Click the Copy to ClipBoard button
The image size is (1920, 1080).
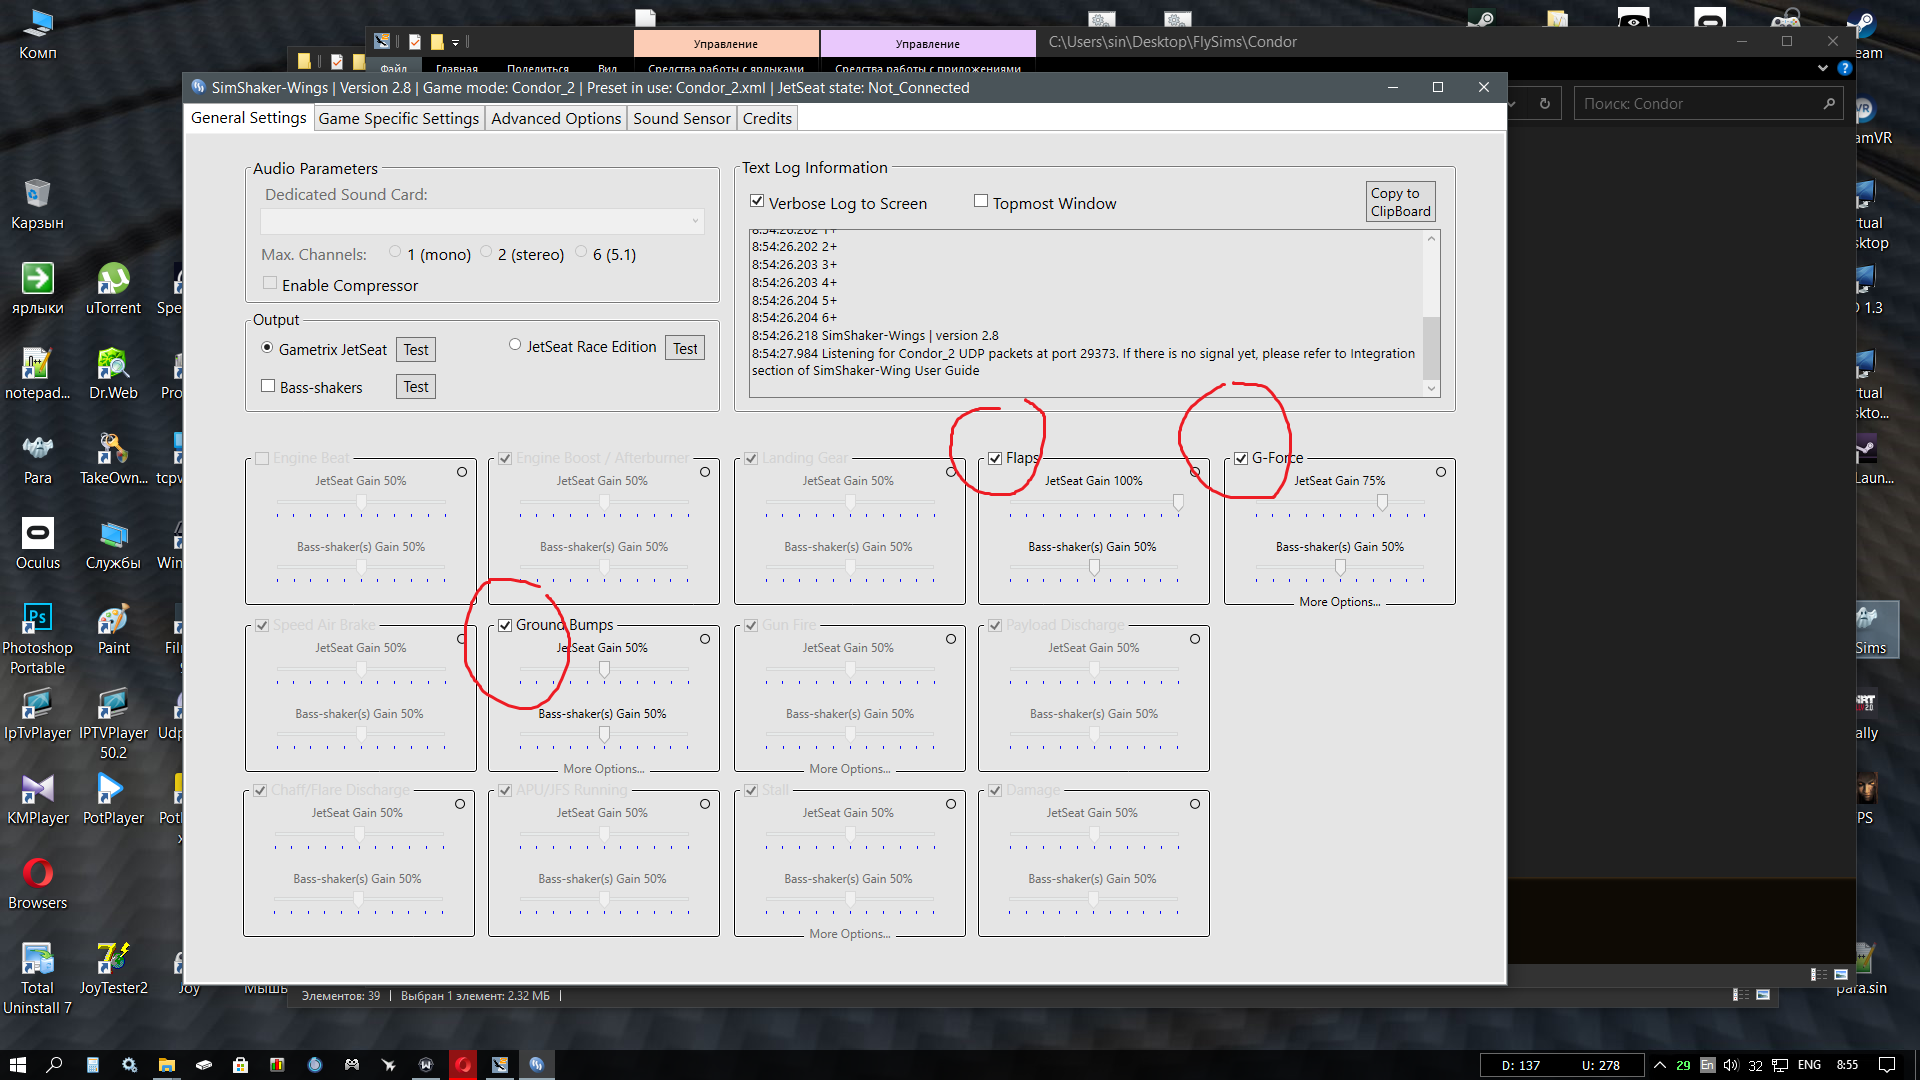click(x=1400, y=202)
